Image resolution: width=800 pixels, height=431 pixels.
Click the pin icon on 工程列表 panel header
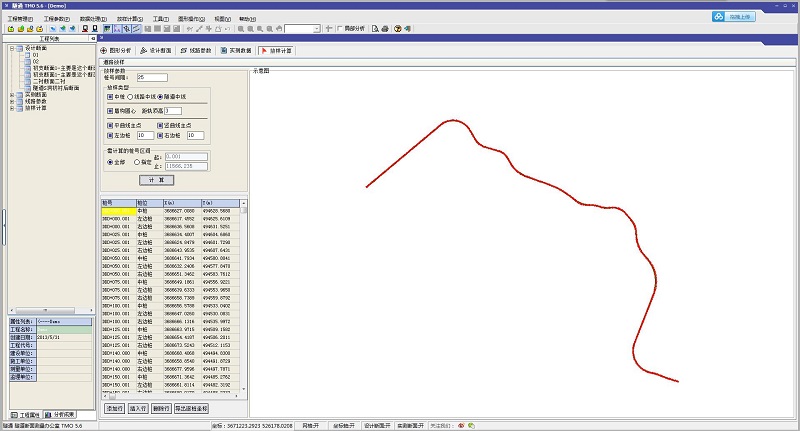[93, 39]
